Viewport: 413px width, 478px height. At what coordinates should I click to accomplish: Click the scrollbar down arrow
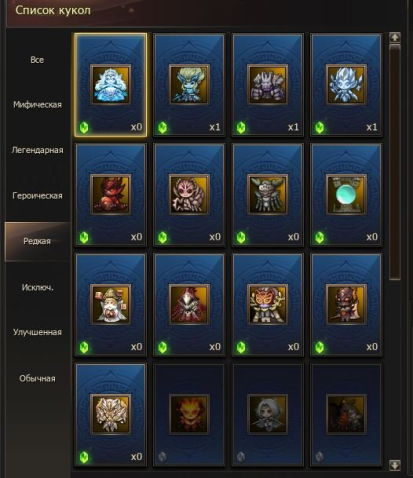395,465
